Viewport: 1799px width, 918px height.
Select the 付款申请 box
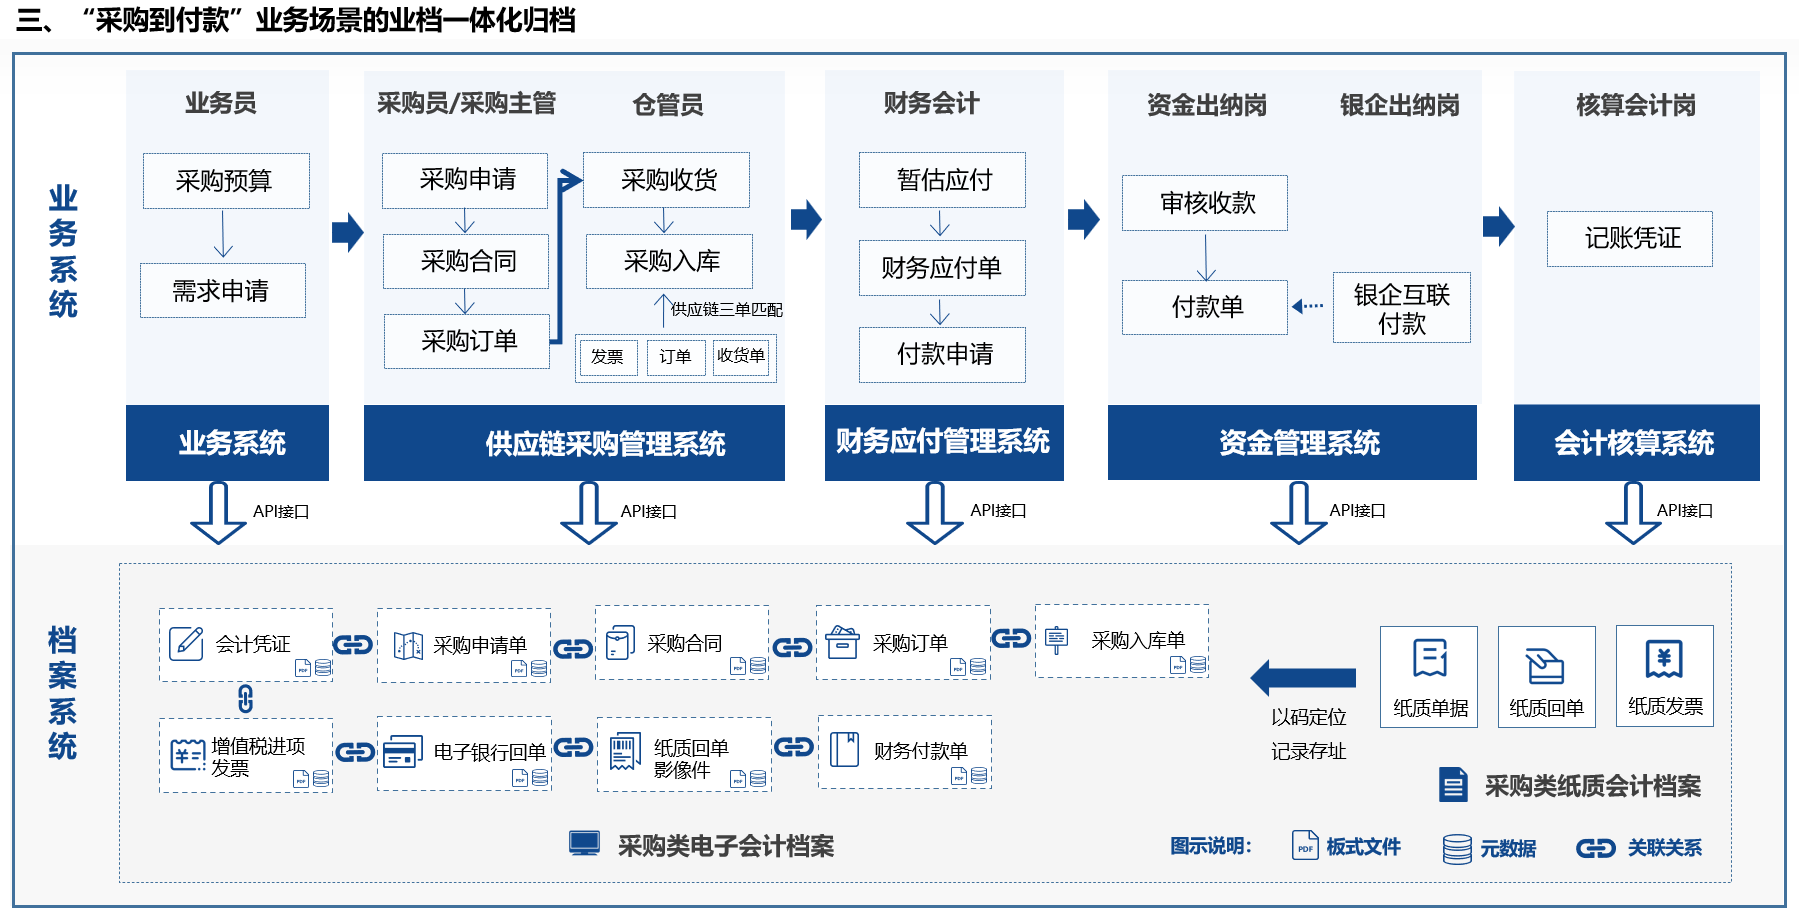click(942, 354)
